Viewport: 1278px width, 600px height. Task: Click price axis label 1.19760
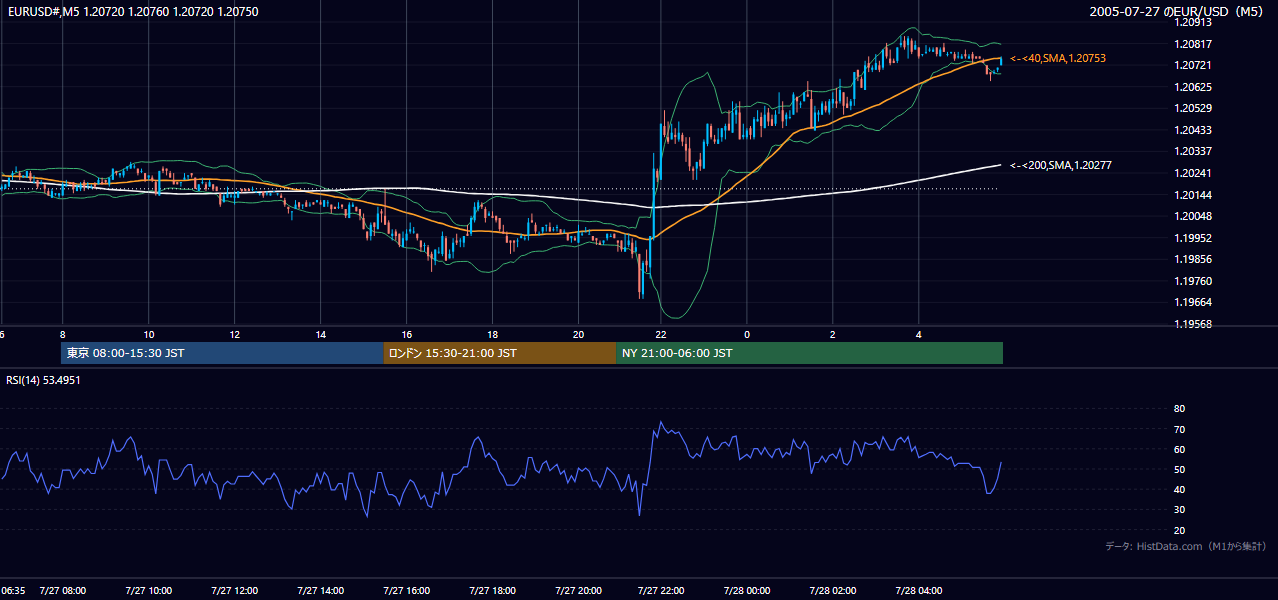[1193, 281]
